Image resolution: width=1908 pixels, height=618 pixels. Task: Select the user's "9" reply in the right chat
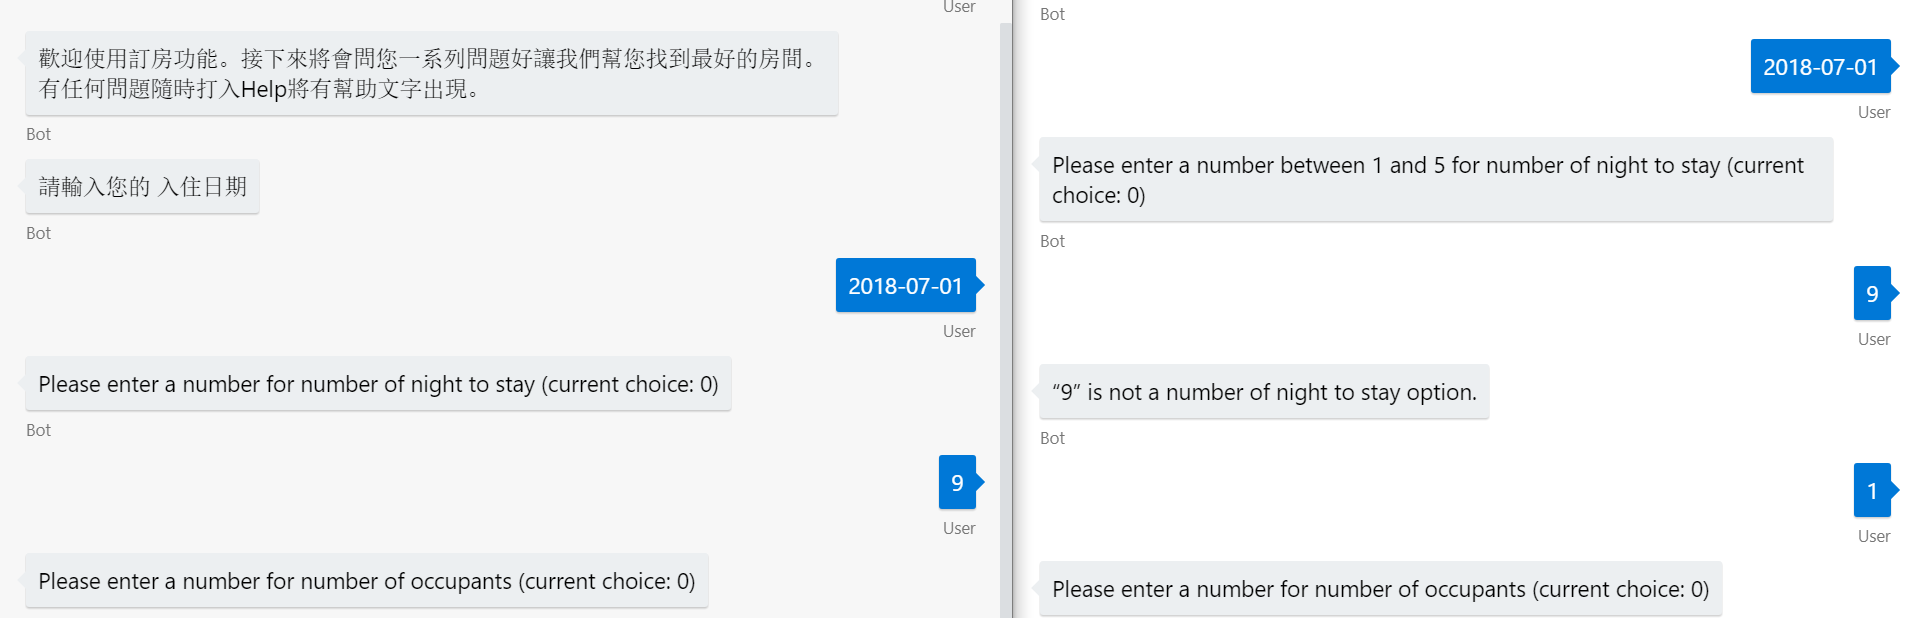tap(1871, 294)
